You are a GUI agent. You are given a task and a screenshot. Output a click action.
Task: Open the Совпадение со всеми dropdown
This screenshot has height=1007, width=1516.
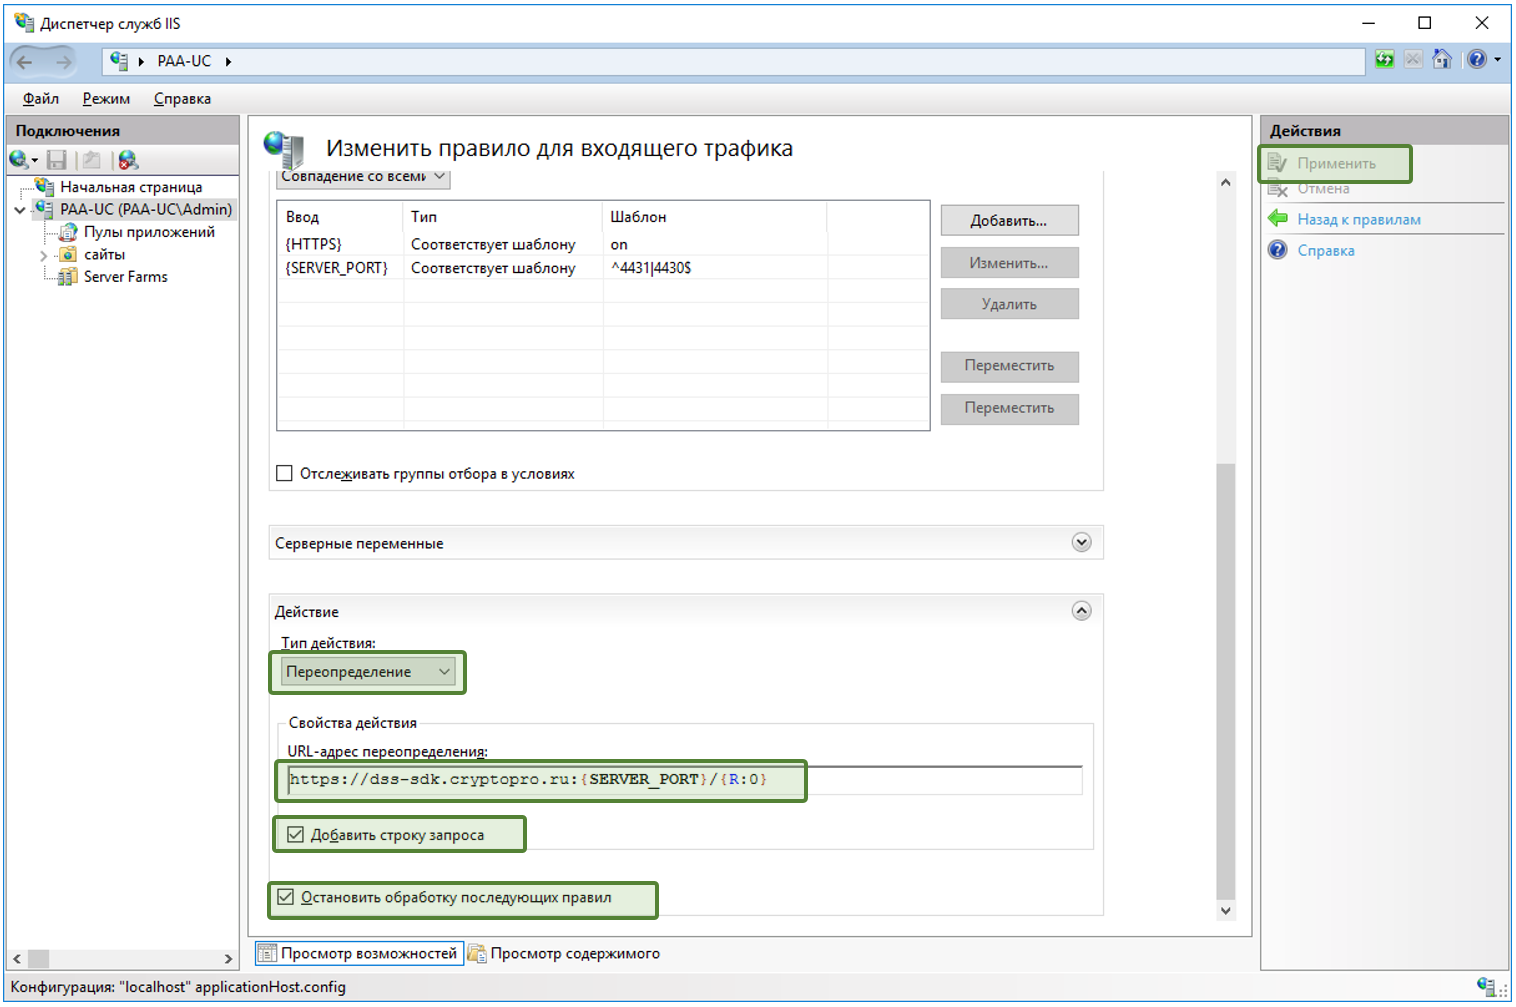[362, 177]
